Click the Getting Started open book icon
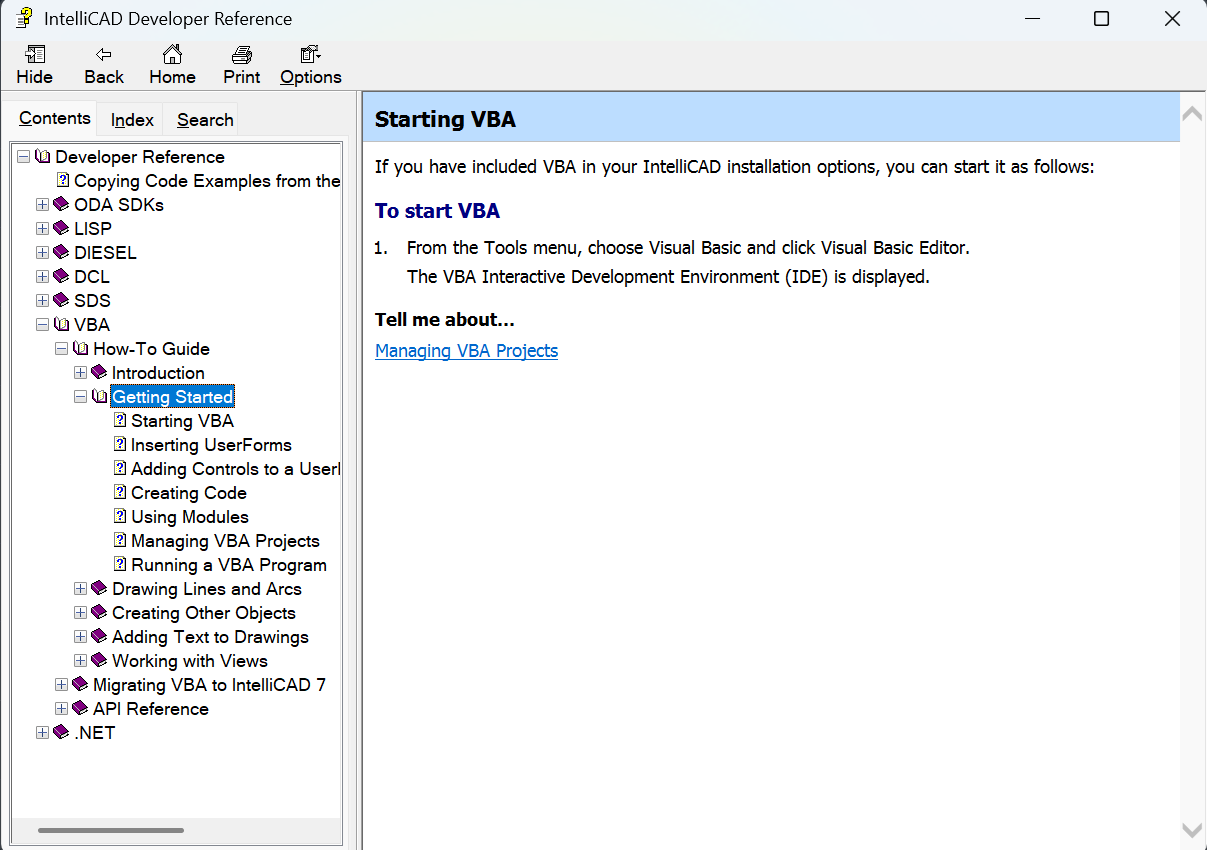Viewport: 1207px width, 850px height. coord(99,396)
